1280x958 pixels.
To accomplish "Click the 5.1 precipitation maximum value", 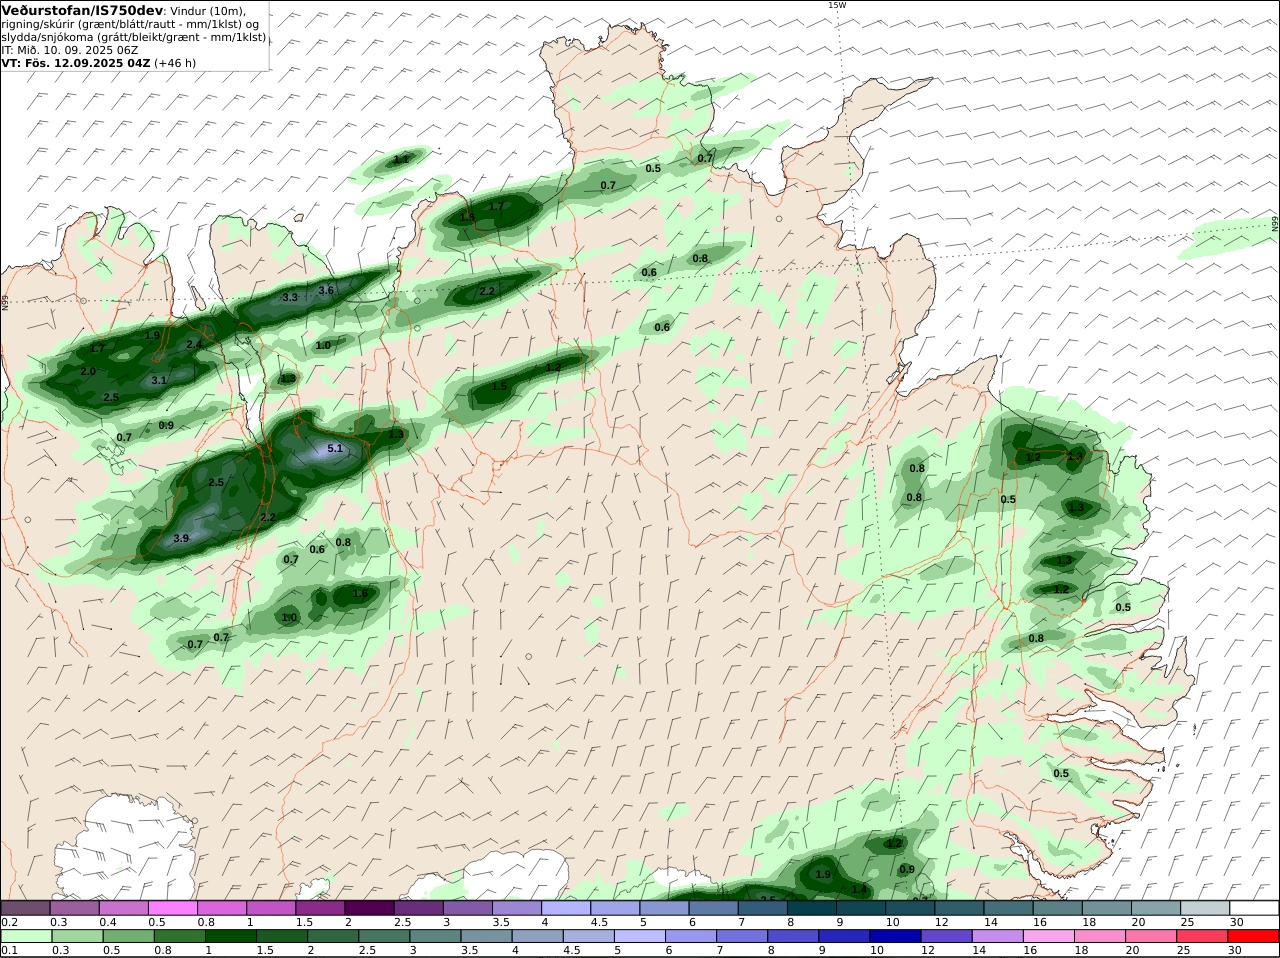I will pos(335,449).
